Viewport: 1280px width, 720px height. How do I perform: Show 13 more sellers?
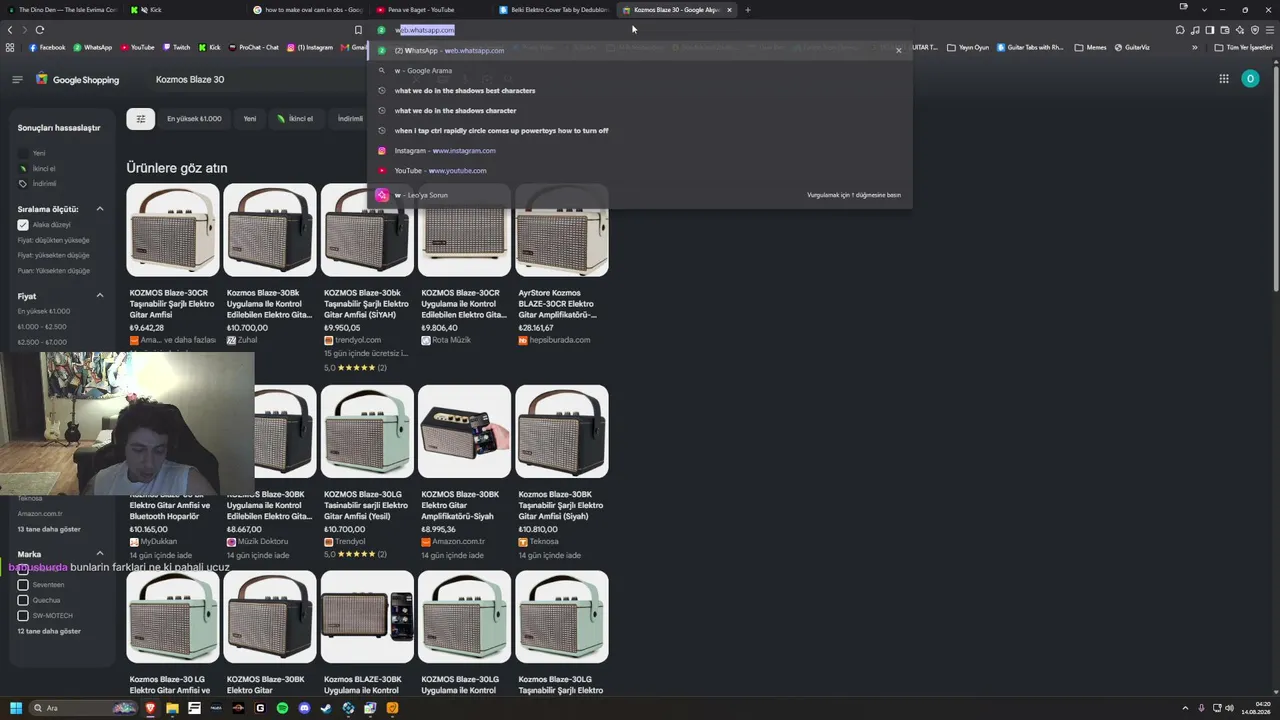(x=49, y=529)
